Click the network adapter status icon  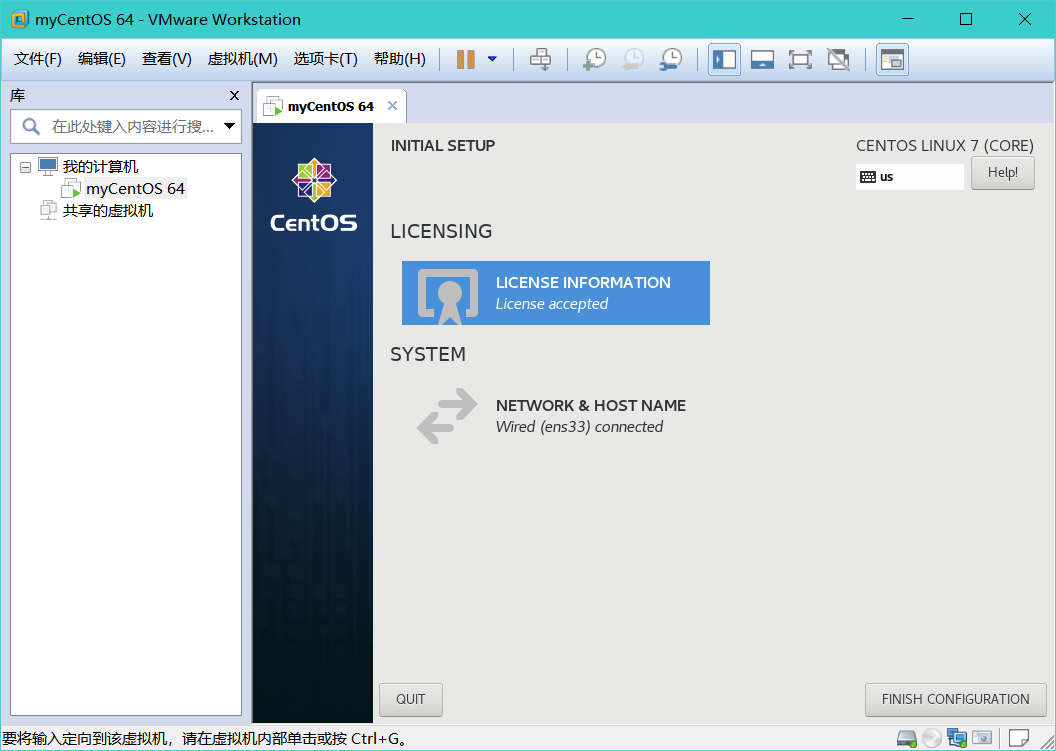point(956,738)
